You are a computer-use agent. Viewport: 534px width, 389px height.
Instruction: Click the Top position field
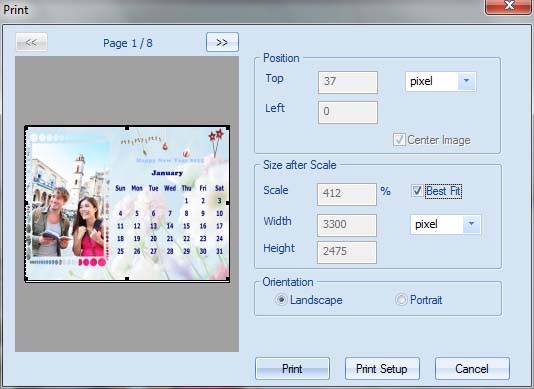[348, 82]
